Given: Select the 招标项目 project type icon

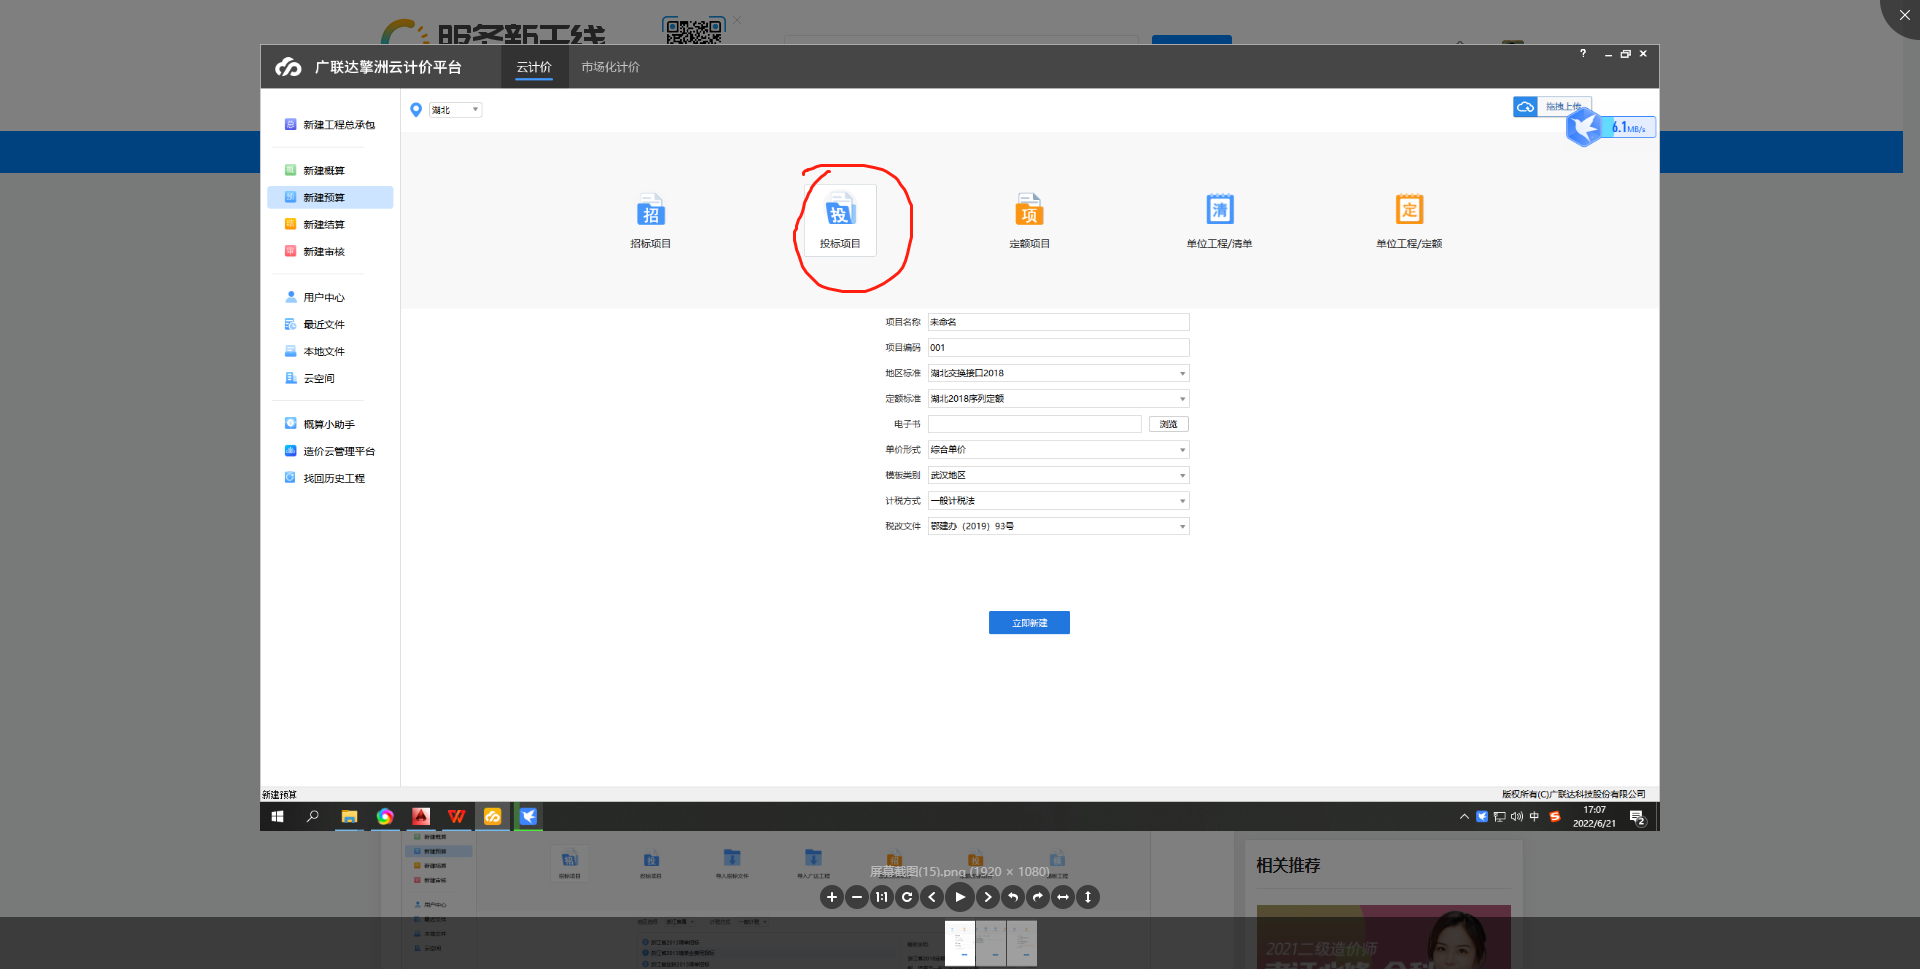Looking at the screenshot, I should [651, 210].
